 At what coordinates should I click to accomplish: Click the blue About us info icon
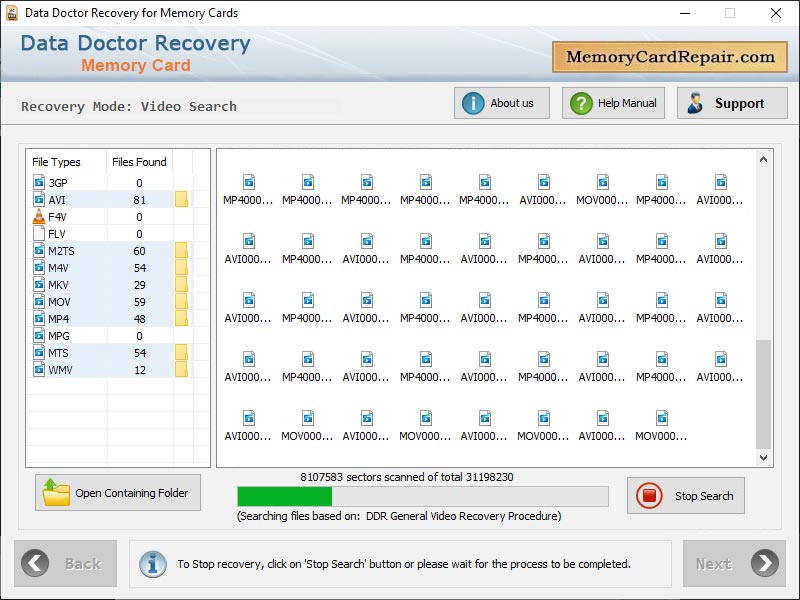click(471, 103)
